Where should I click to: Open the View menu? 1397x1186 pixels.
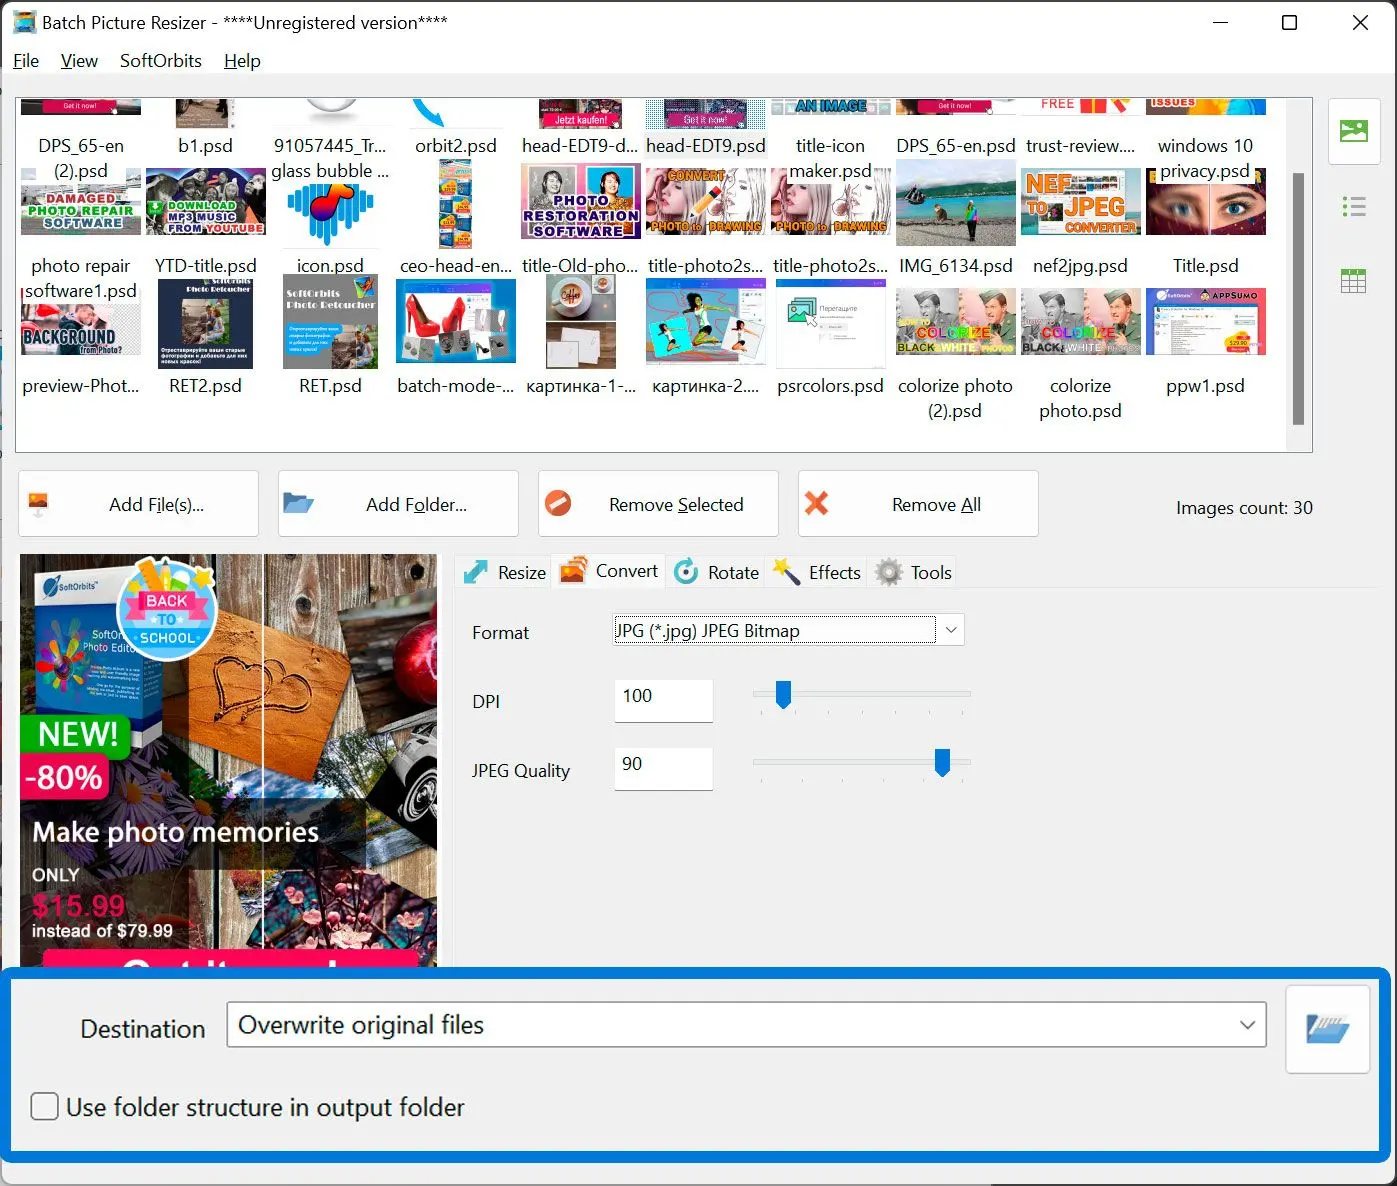click(79, 61)
